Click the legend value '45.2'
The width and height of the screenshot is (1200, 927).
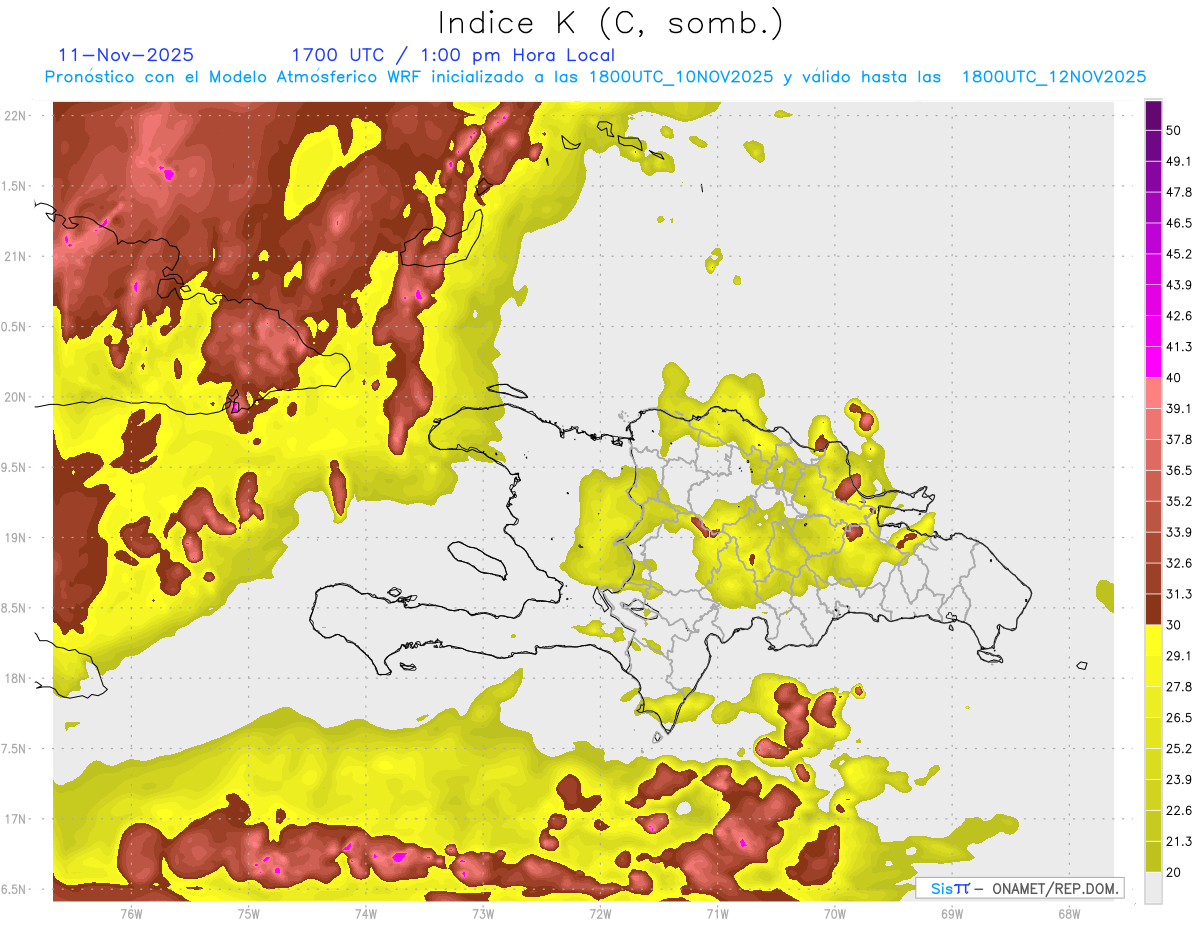1179,254
